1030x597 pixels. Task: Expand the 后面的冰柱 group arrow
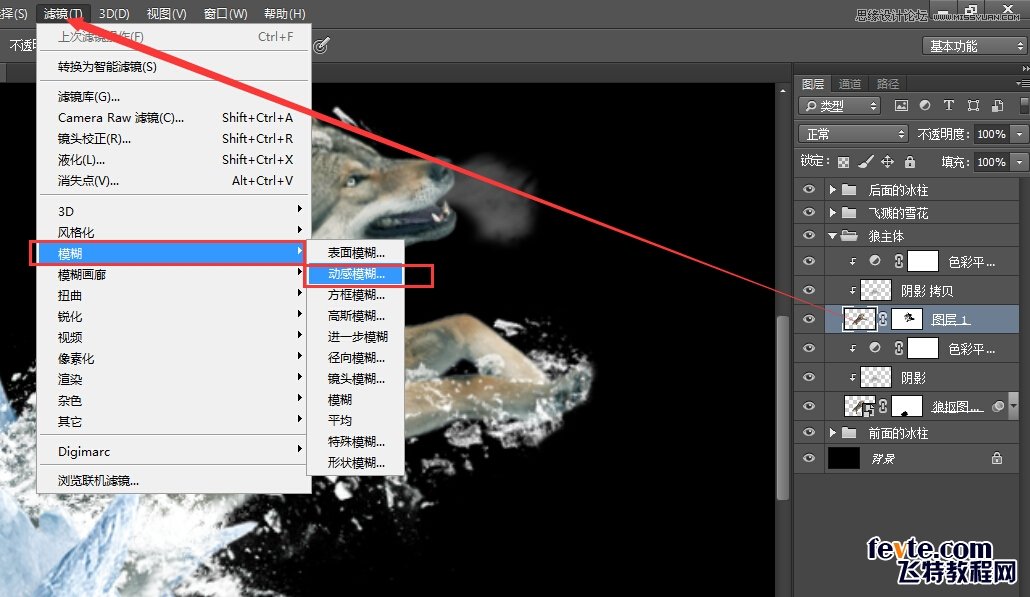tap(832, 190)
